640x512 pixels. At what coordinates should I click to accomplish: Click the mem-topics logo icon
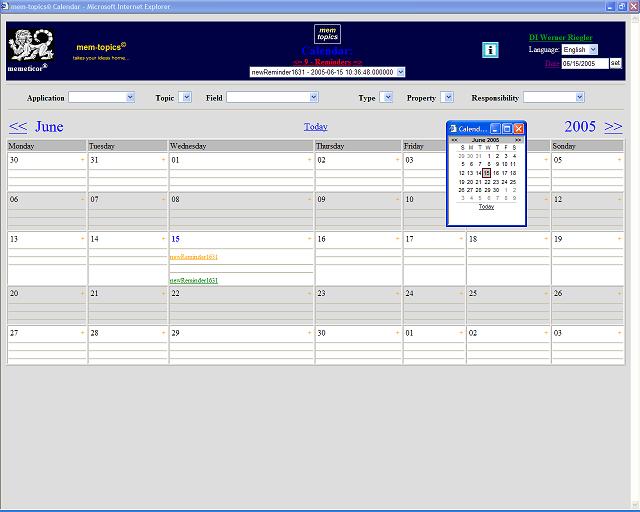pos(327,34)
